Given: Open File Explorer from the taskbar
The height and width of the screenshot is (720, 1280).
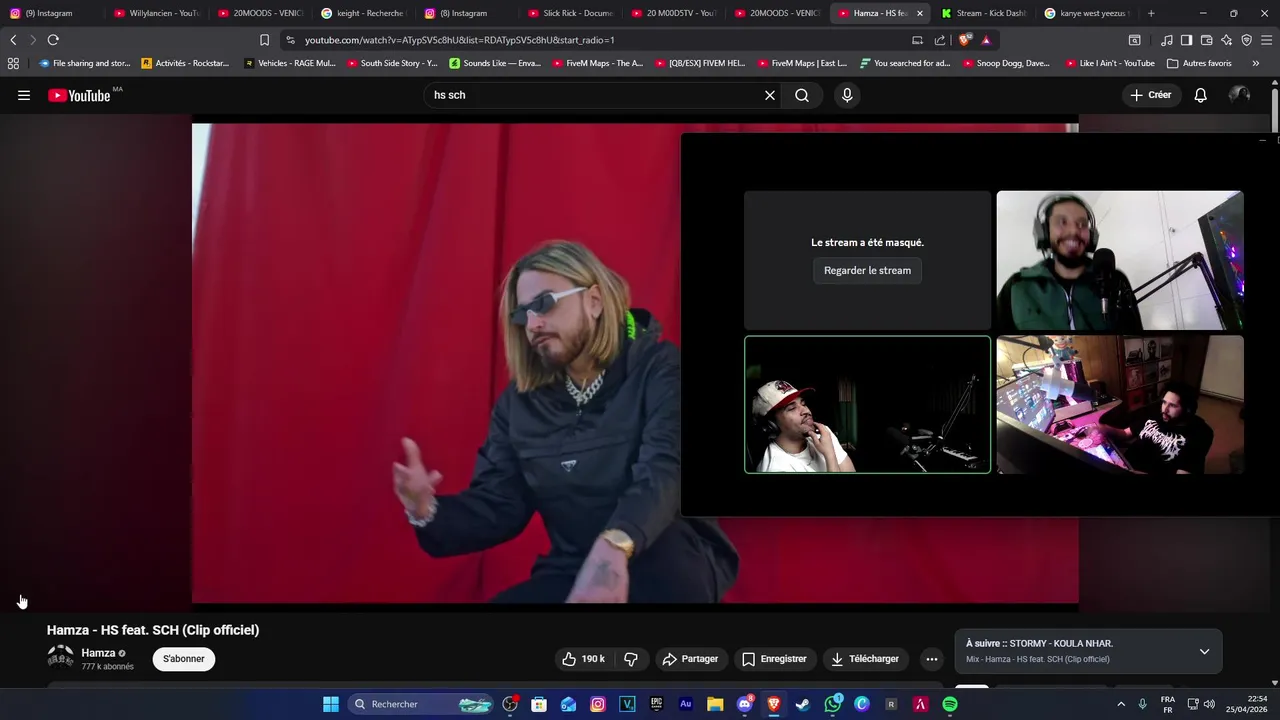Looking at the screenshot, I should pyautogui.click(x=715, y=704).
